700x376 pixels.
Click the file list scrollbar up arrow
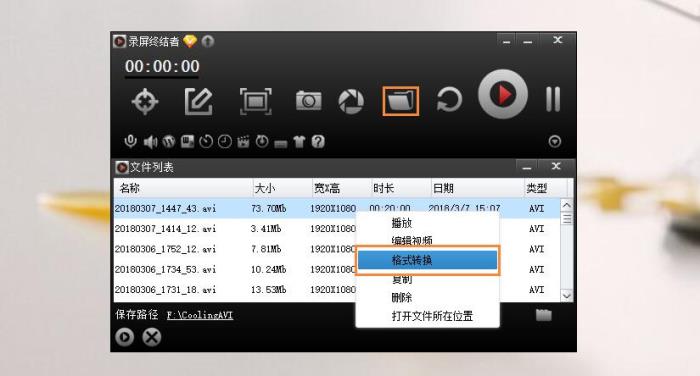click(x=567, y=205)
